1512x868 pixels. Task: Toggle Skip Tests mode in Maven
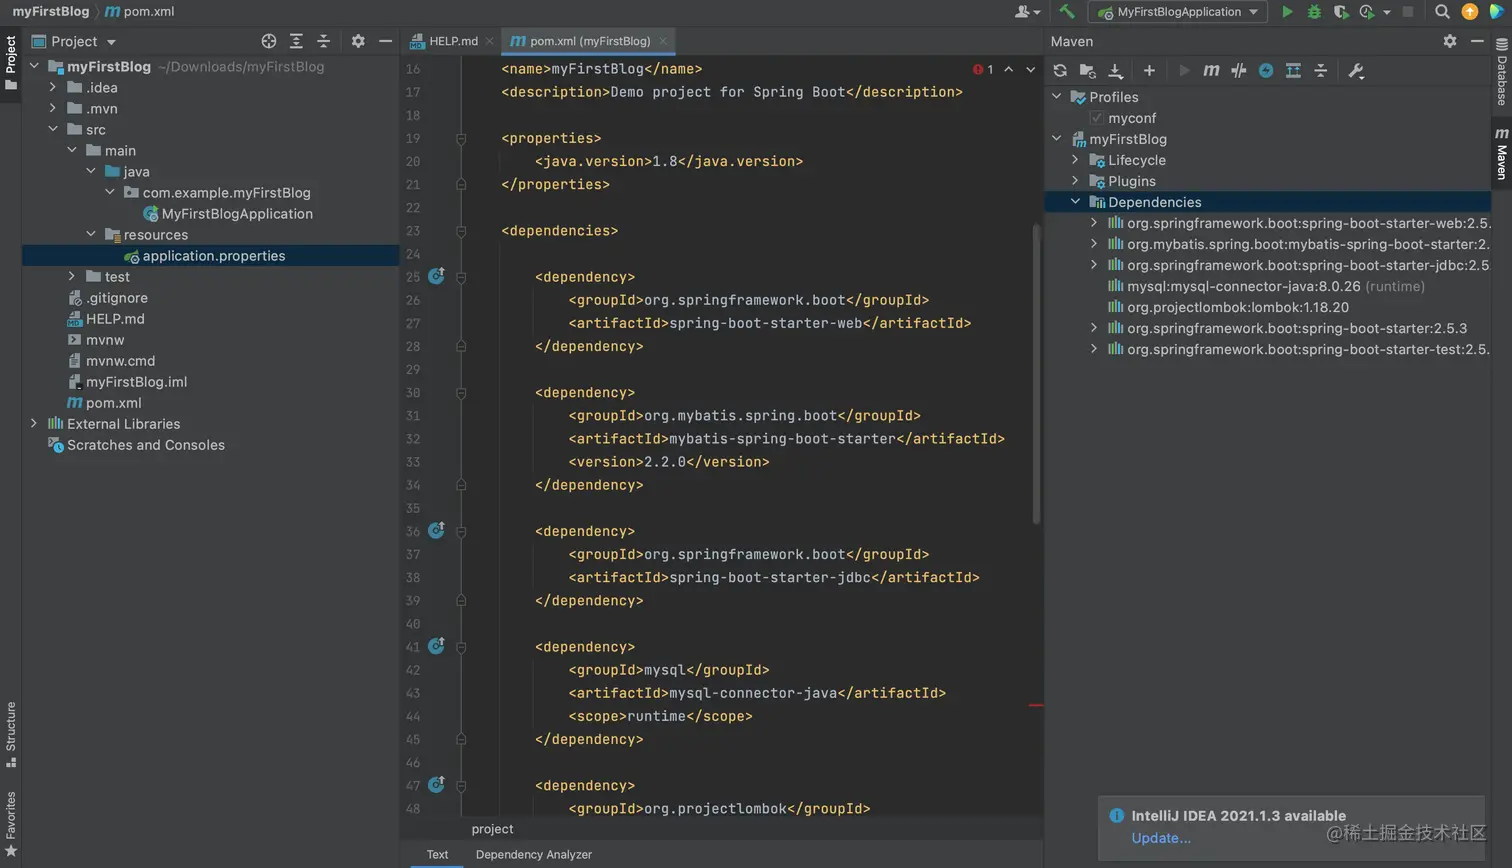coord(1266,71)
